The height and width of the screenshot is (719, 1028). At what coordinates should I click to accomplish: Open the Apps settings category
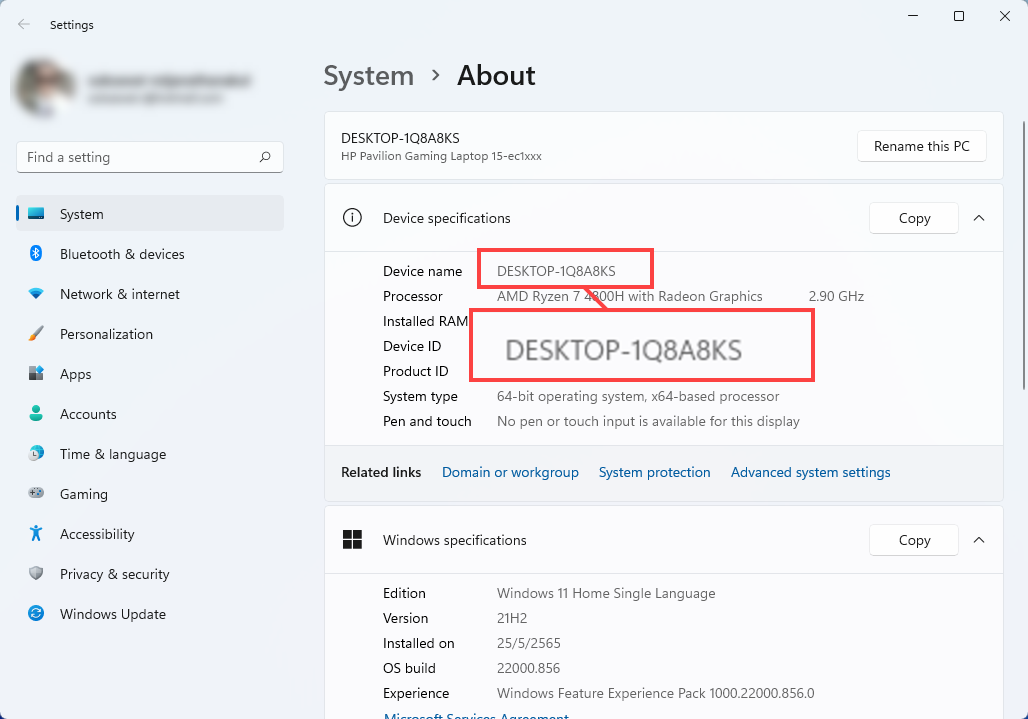click(x=150, y=374)
